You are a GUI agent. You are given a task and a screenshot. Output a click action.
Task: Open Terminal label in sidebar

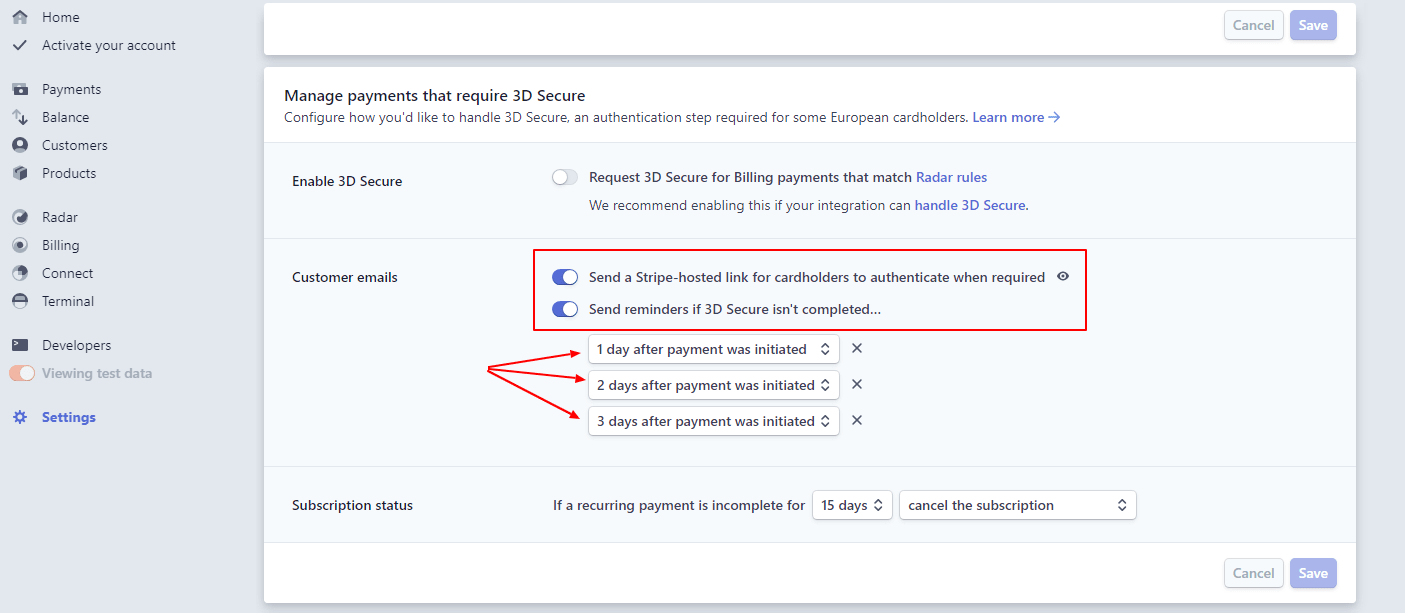pos(68,301)
